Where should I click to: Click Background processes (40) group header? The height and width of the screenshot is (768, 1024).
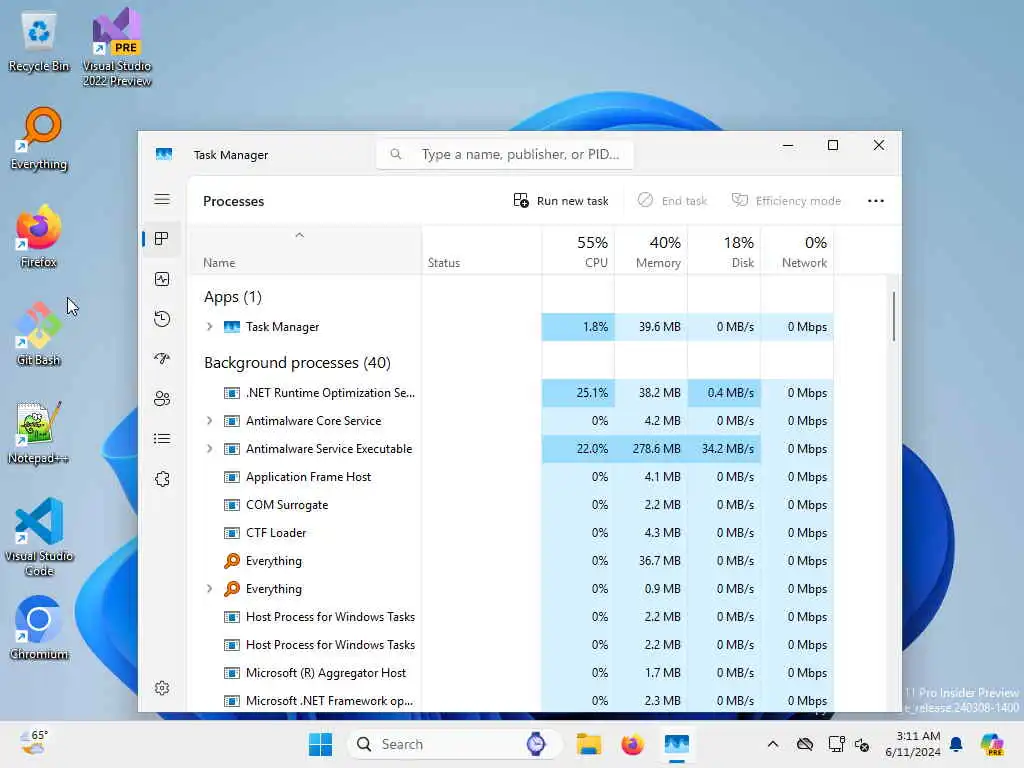tap(297, 362)
